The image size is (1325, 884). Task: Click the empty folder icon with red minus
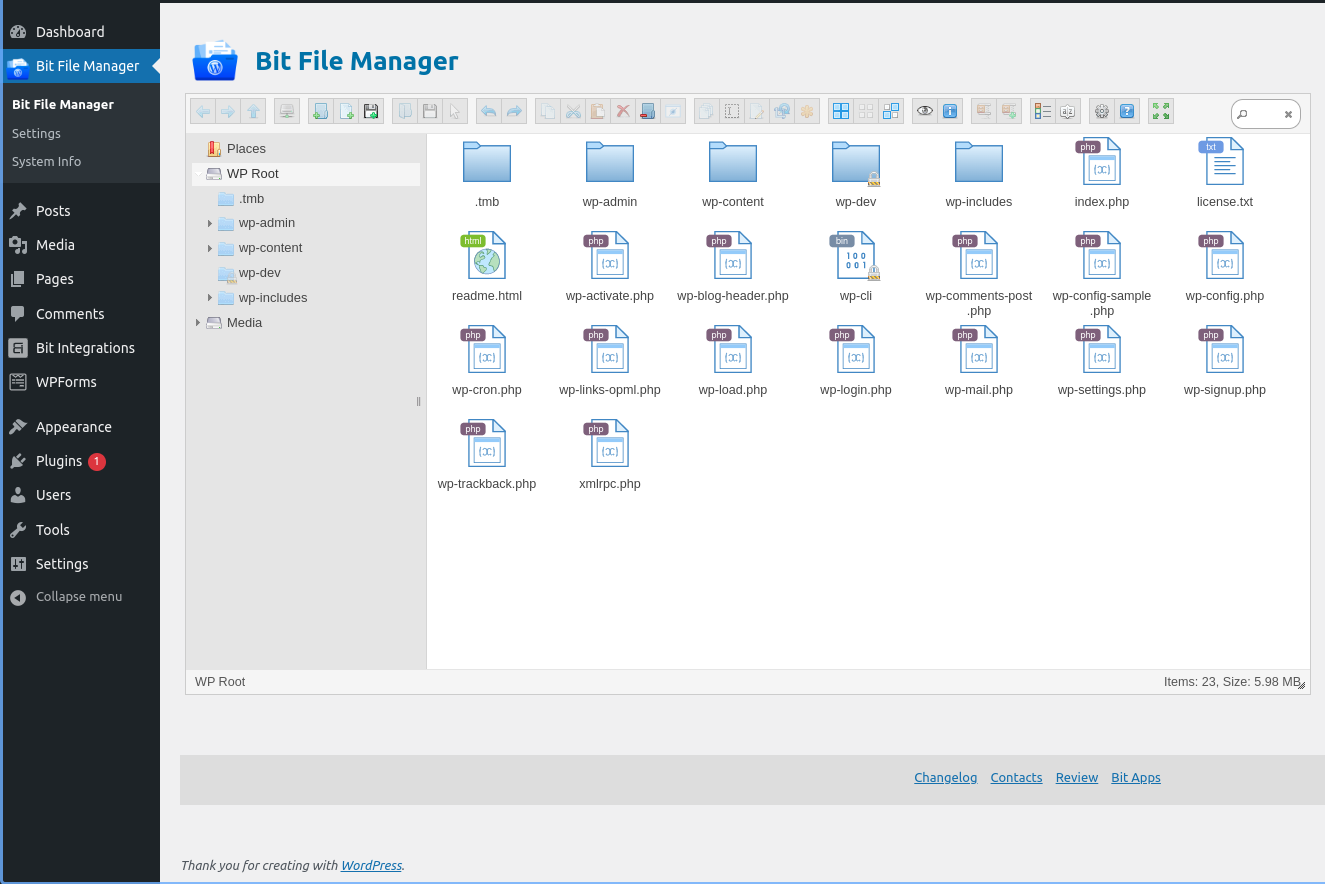[648, 111]
